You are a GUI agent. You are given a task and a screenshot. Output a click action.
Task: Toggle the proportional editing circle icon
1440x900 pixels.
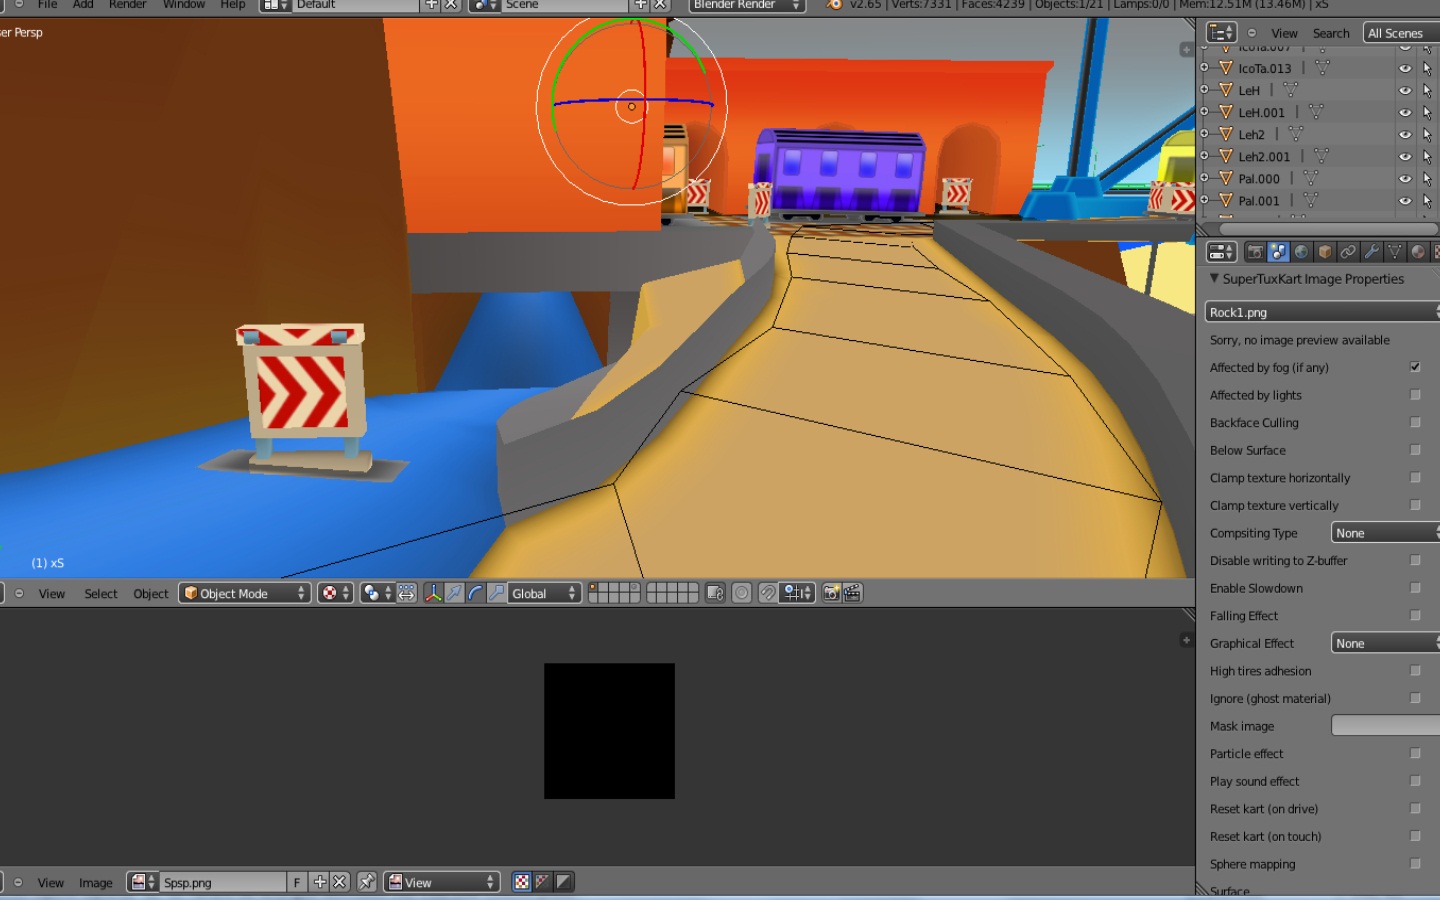tap(741, 593)
